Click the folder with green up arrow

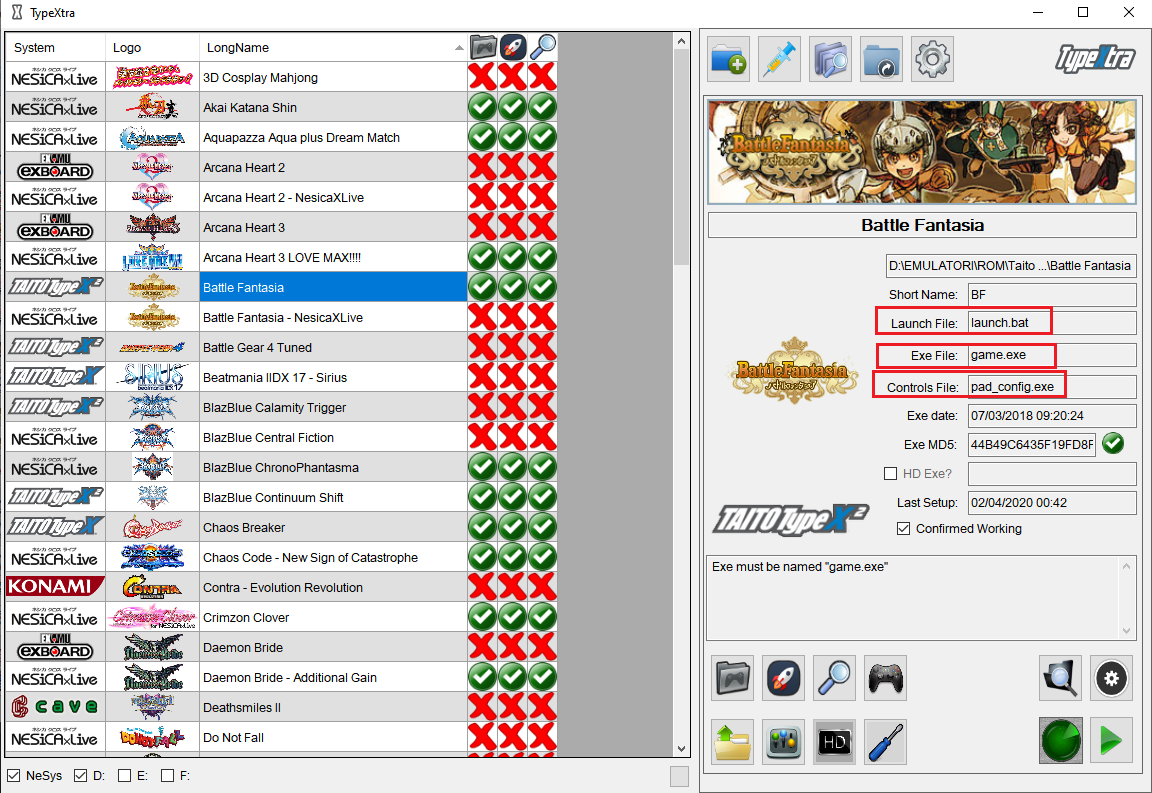pyautogui.click(x=732, y=742)
